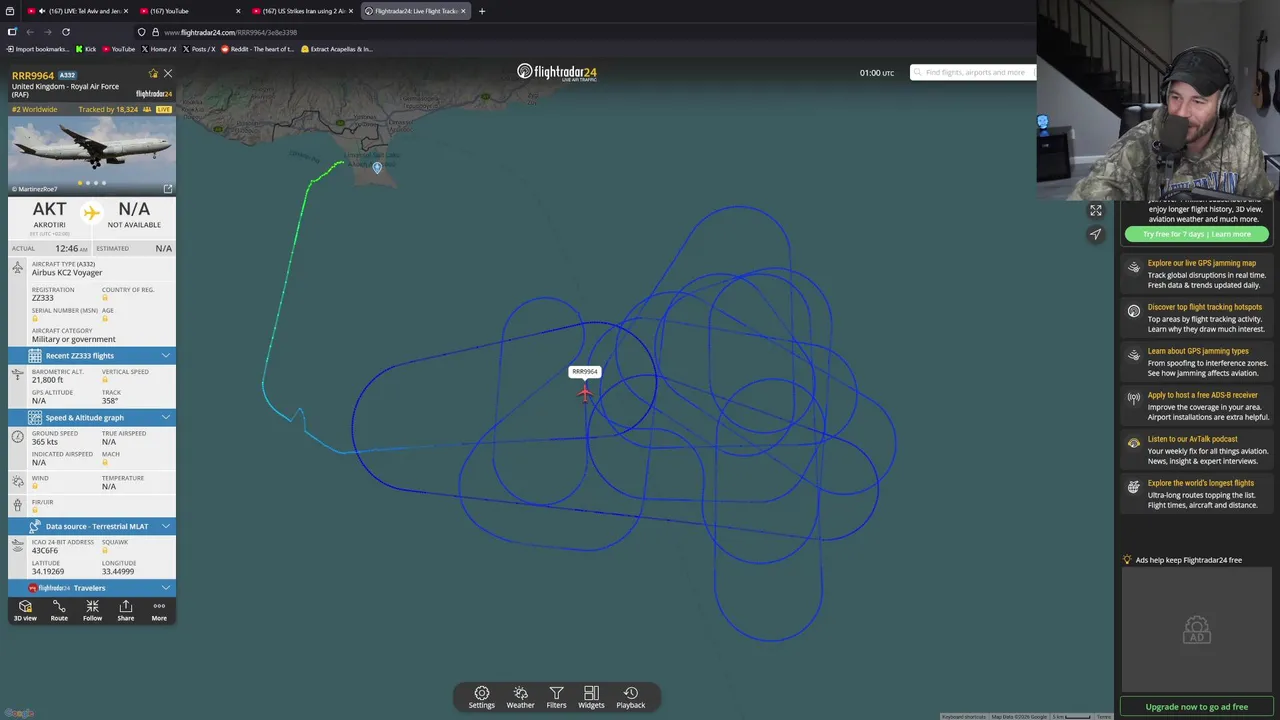Click the locked Country of Reg. padlock

tap(105, 298)
